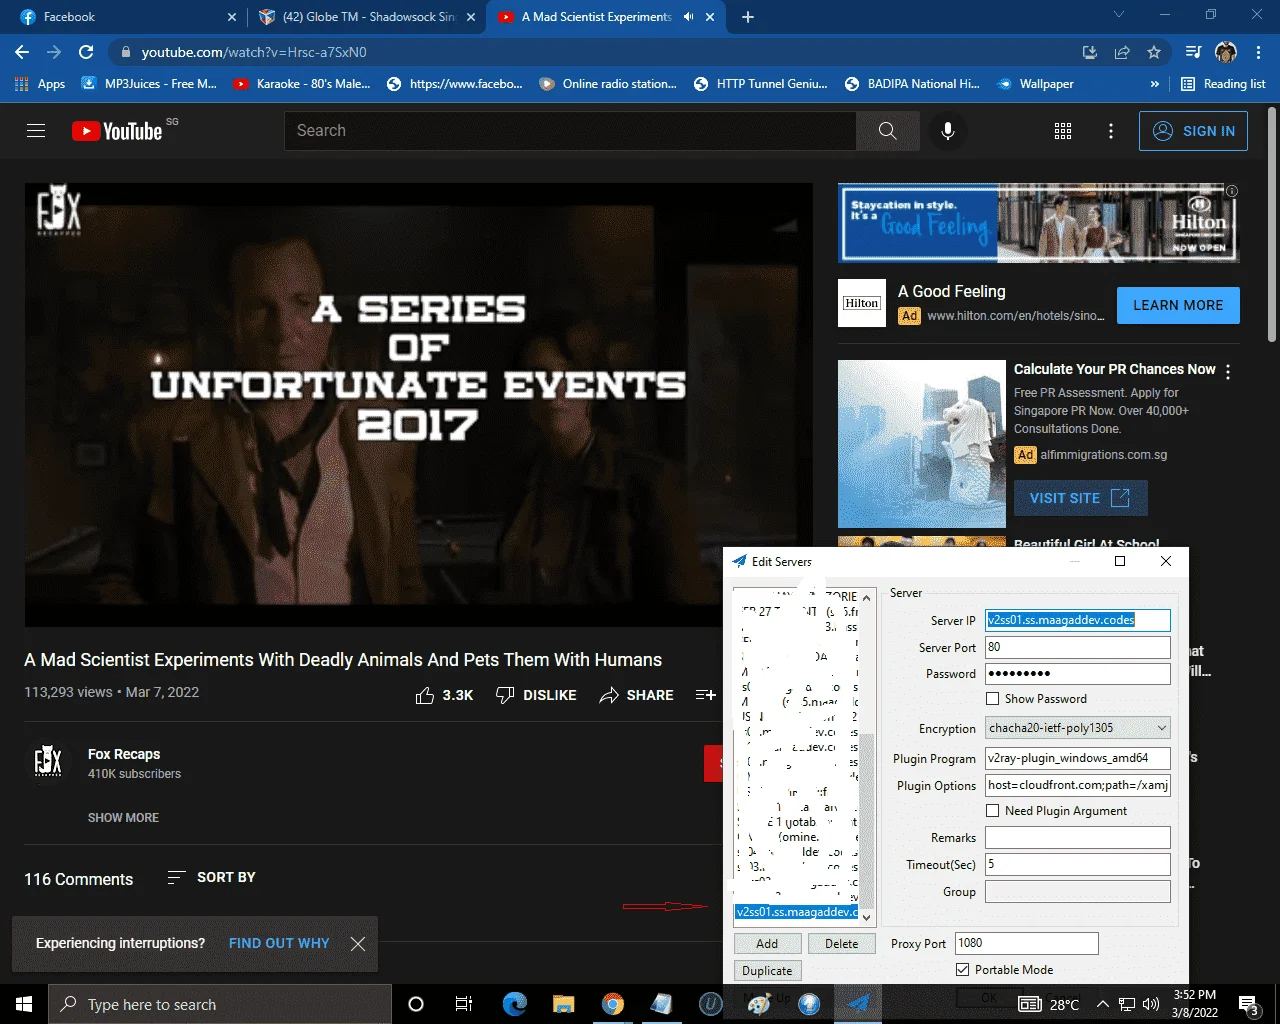The height and width of the screenshot is (1024, 1280).
Task: Open HTTP Tunnel Genius bookmark
Action: coord(761,84)
